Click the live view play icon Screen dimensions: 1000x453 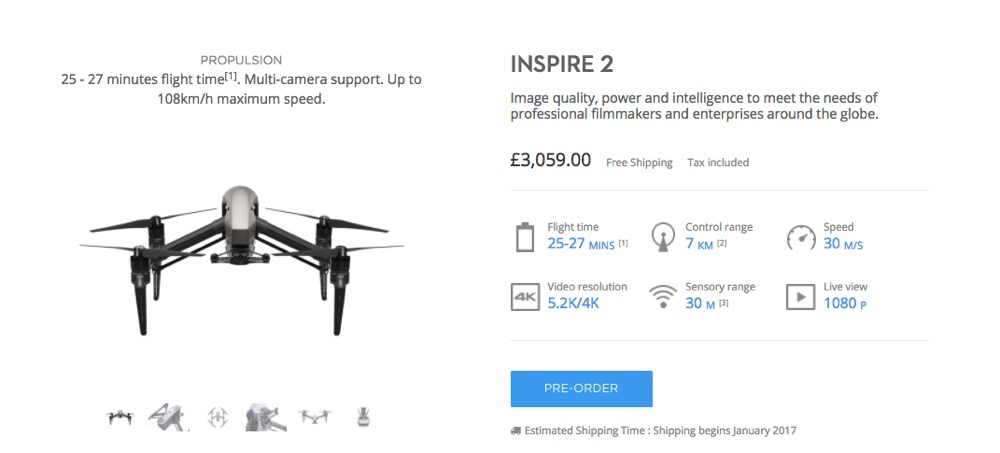800,296
